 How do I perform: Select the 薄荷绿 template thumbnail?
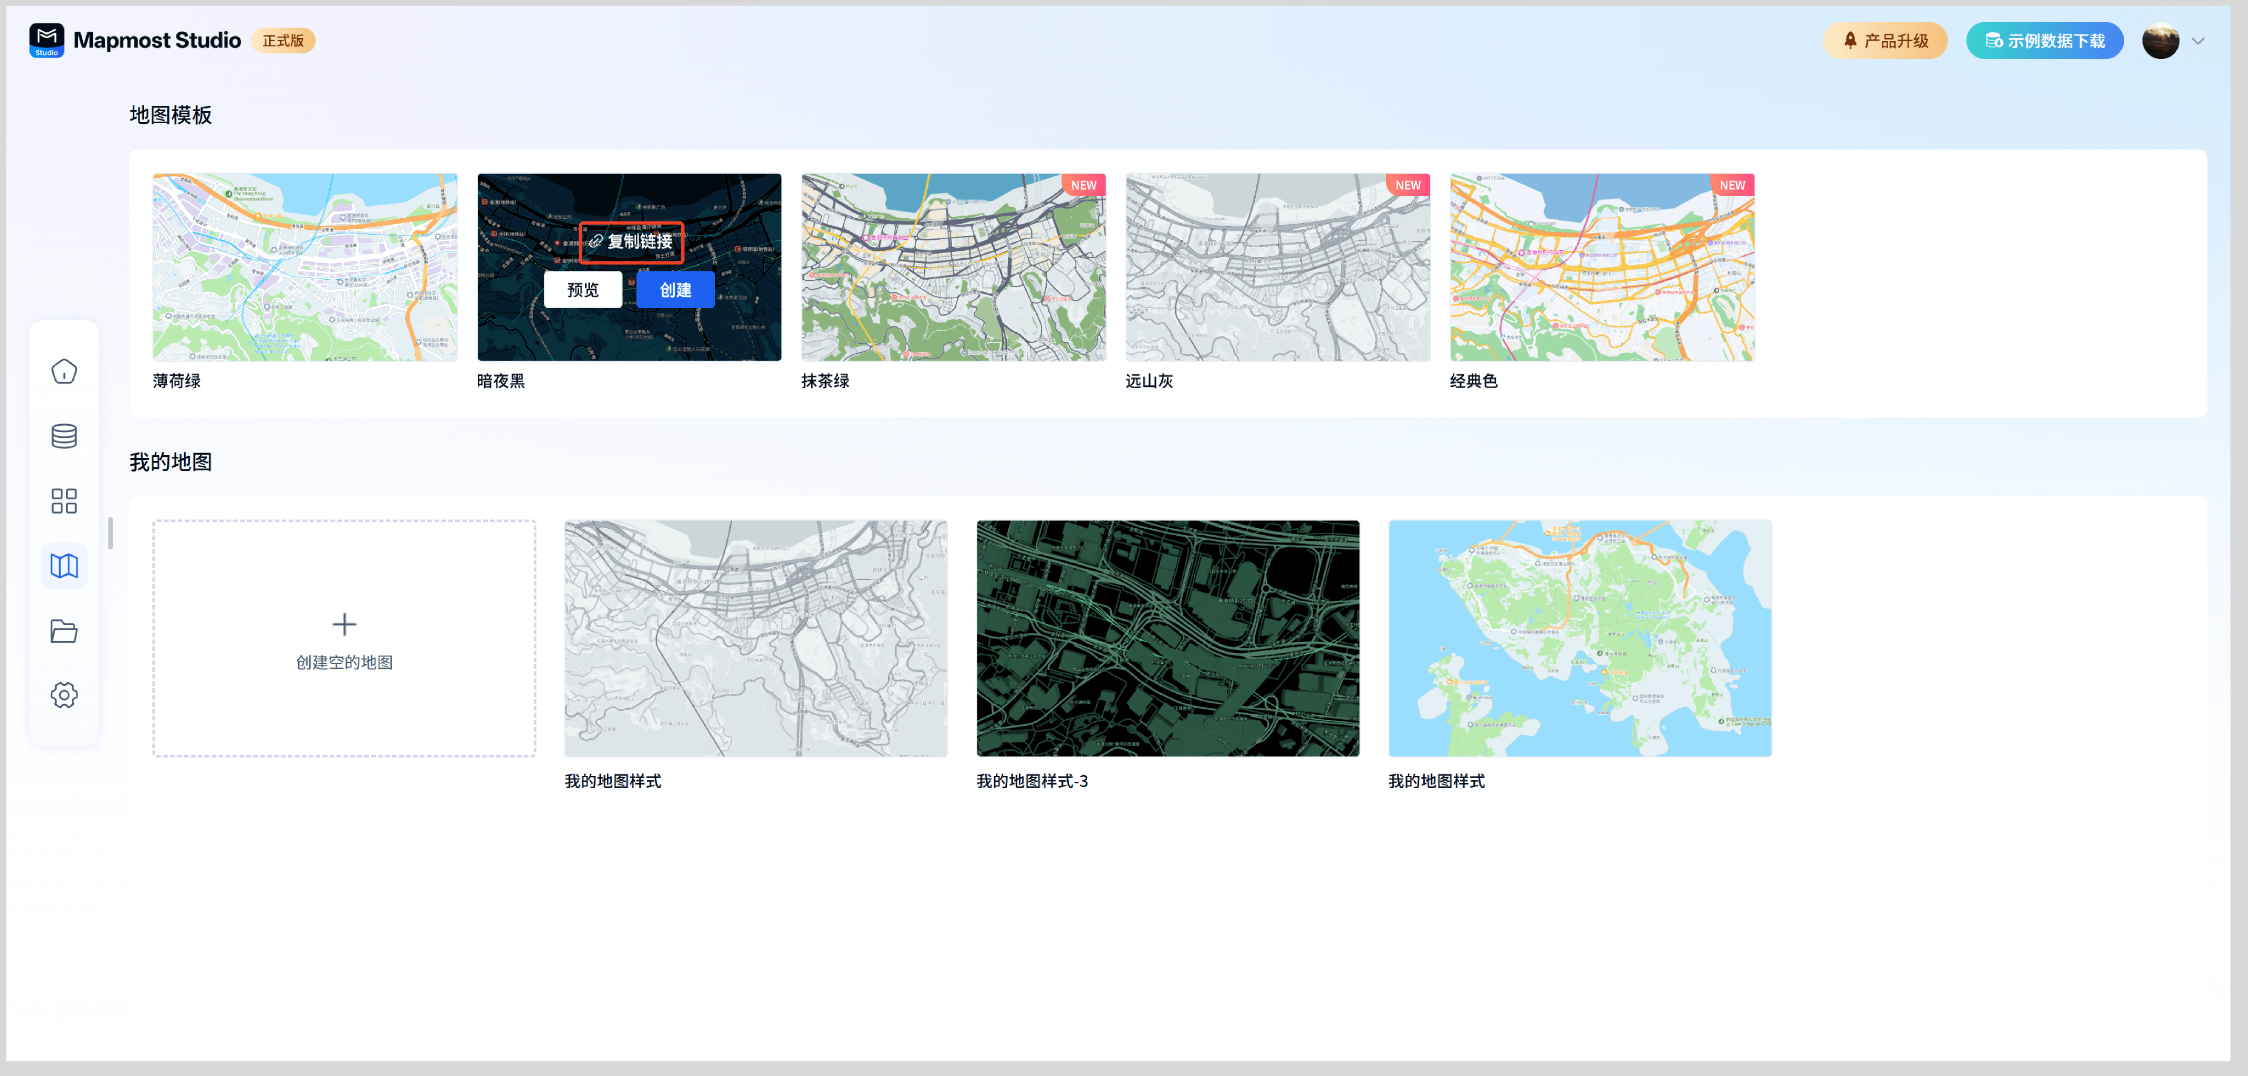(x=305, y=267)
